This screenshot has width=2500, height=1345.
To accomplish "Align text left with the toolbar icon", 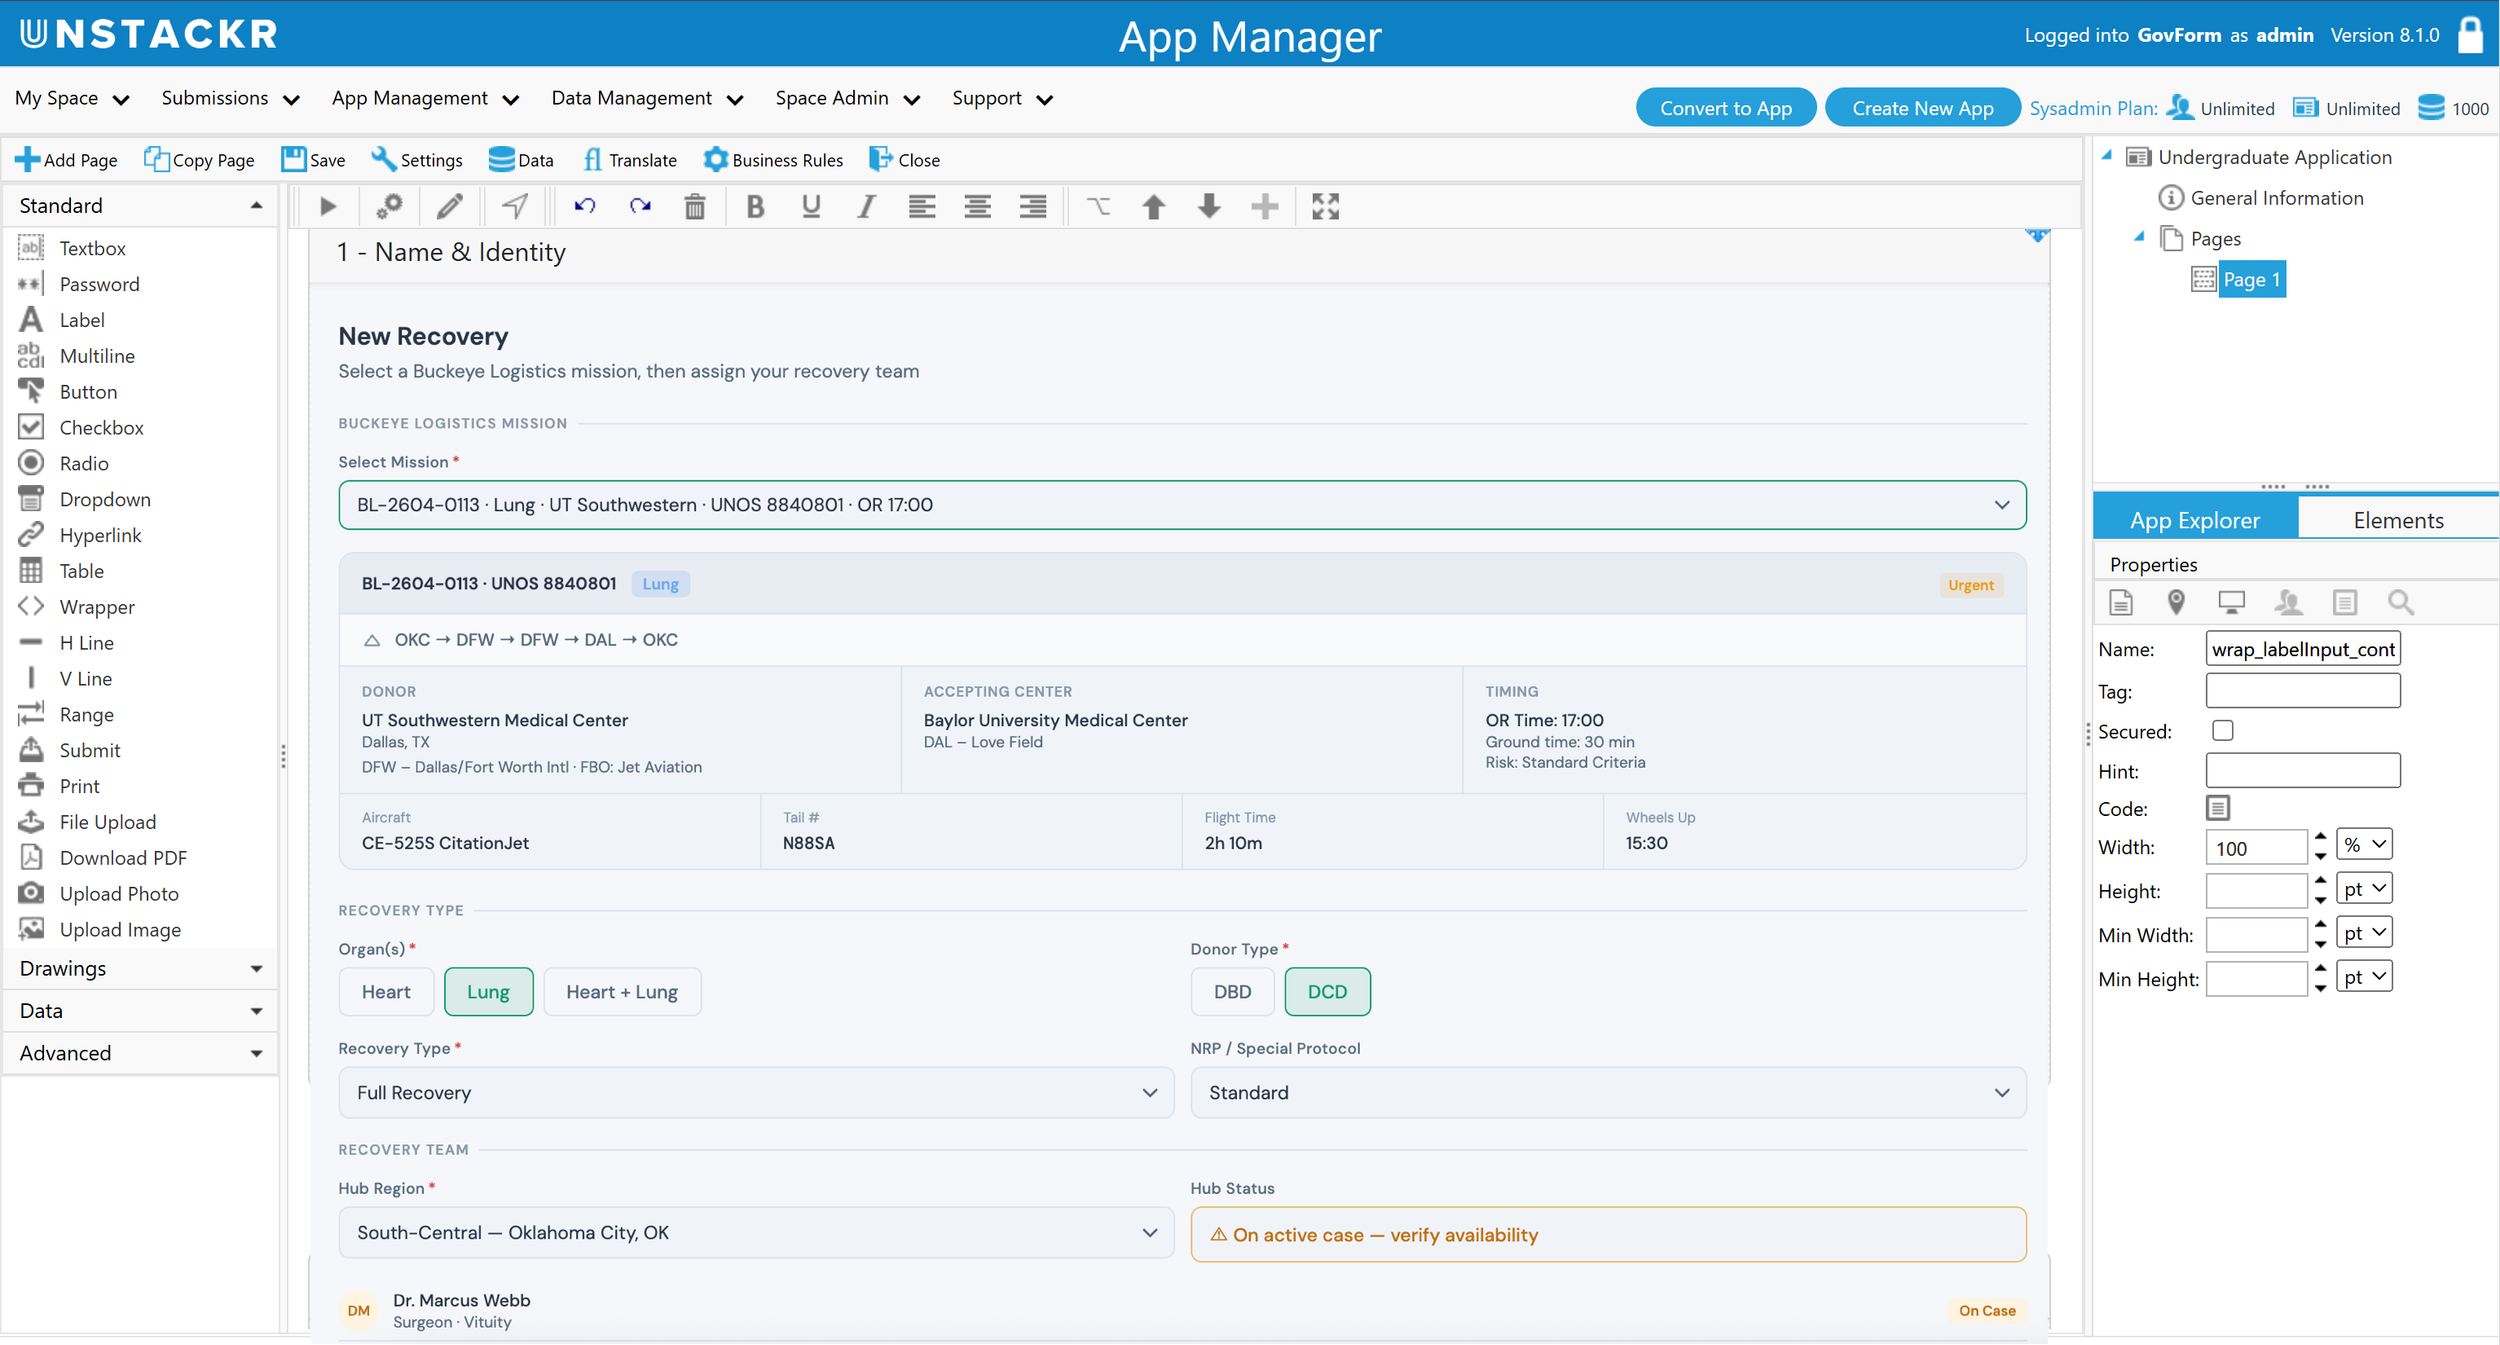I will (922, 207).
